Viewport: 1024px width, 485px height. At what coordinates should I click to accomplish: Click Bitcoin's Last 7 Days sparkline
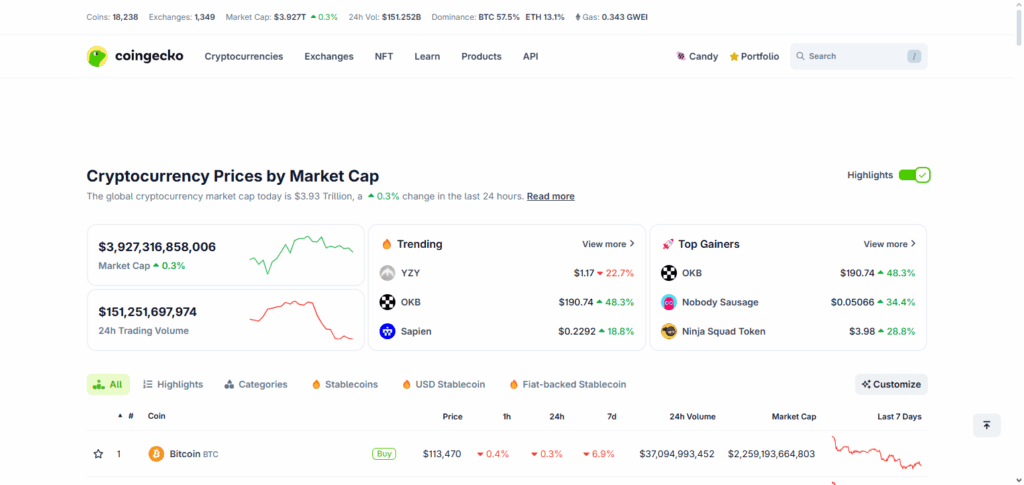pyautogui.click(x=876, y=453)
